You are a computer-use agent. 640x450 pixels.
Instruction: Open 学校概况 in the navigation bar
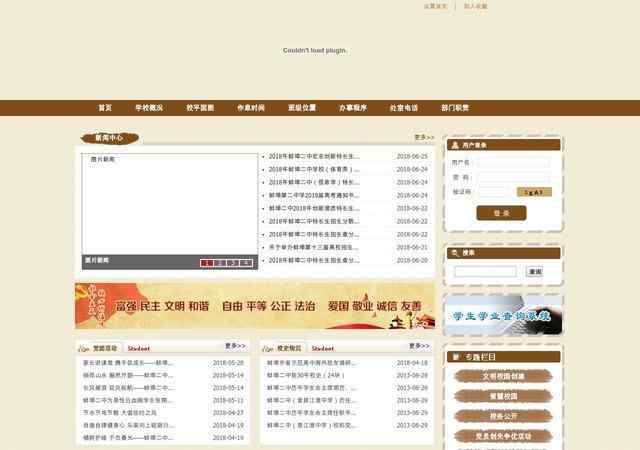(149, 108)
